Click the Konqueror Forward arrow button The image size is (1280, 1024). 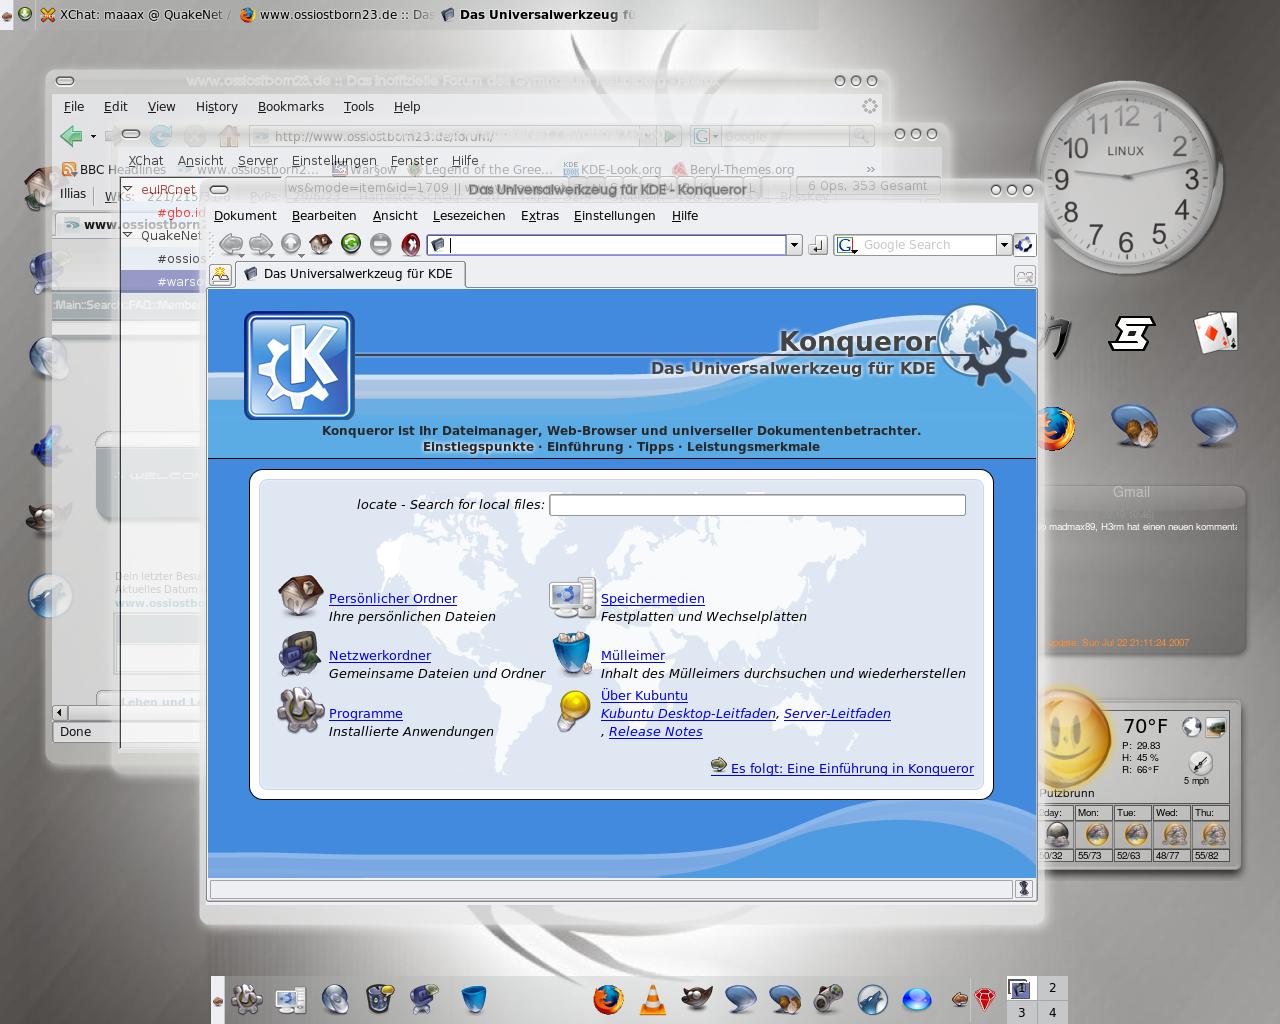click(x=261, y=244)
